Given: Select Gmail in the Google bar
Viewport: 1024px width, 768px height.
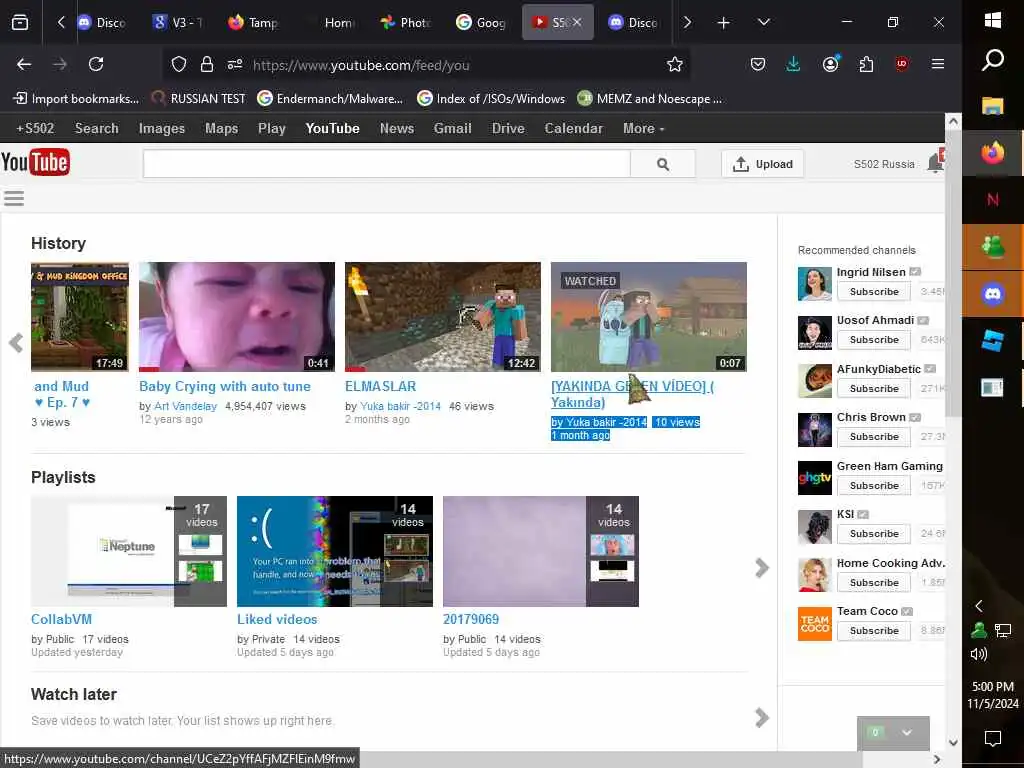Looking at the screenshot, I should (x=453, y=129).
